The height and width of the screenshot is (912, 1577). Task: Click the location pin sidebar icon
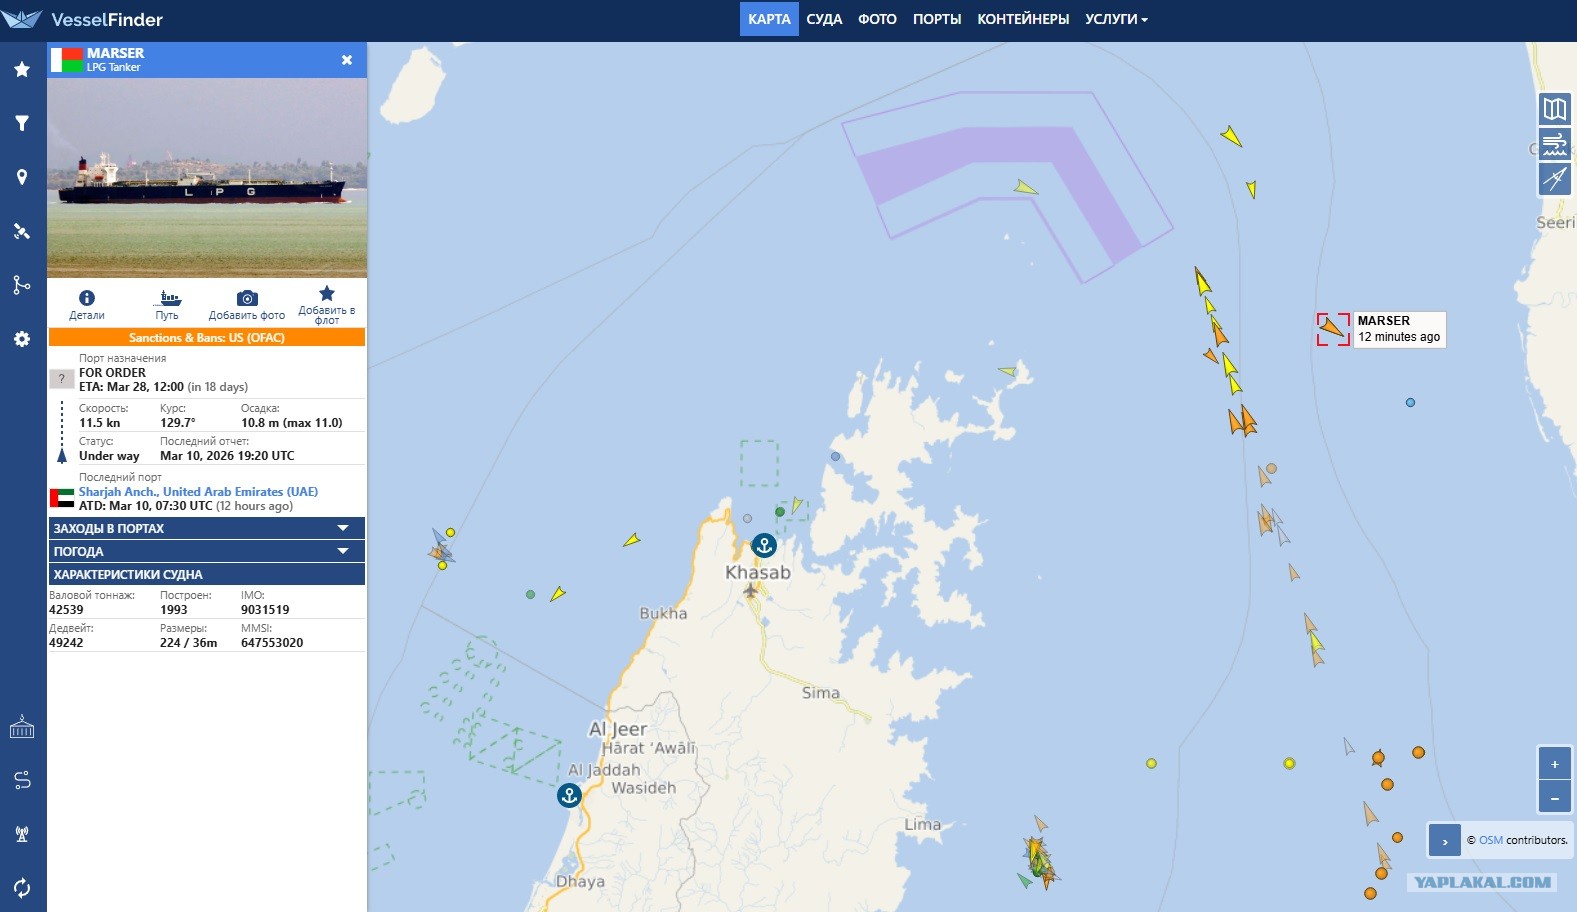[22, 177]
